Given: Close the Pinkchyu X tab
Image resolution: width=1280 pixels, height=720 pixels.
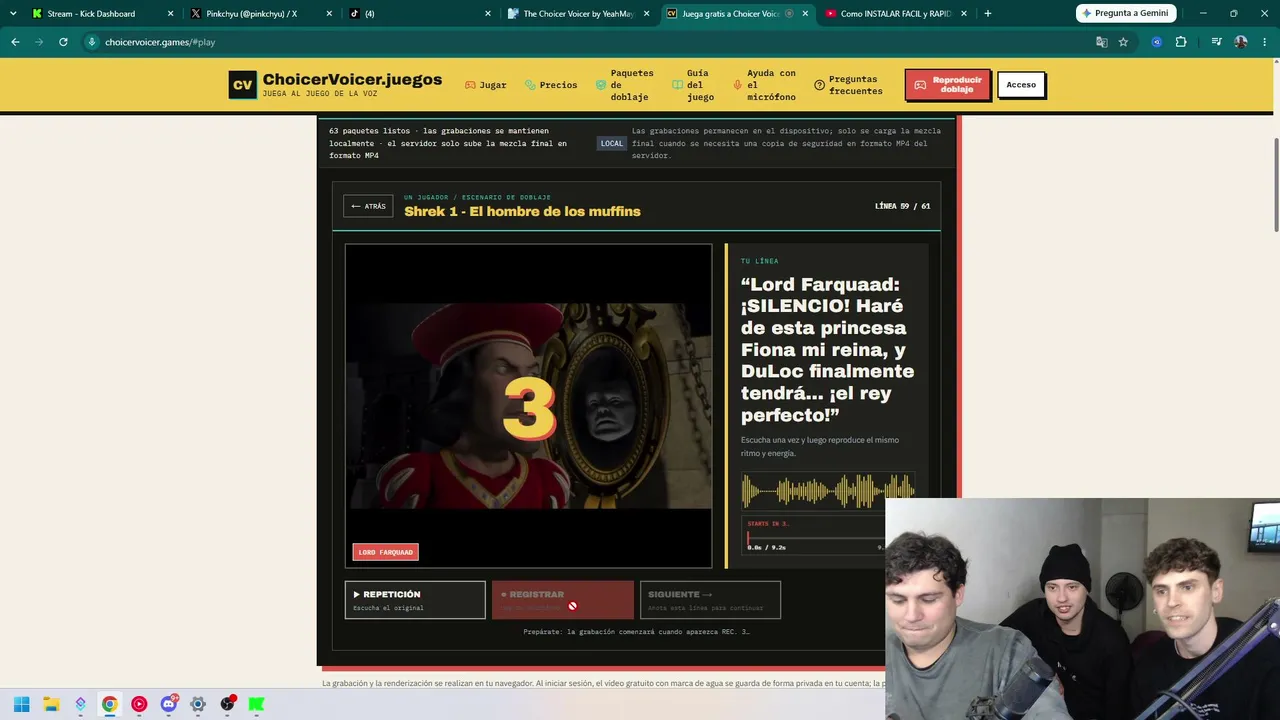Looking at the screenshot, I should 329,14.
